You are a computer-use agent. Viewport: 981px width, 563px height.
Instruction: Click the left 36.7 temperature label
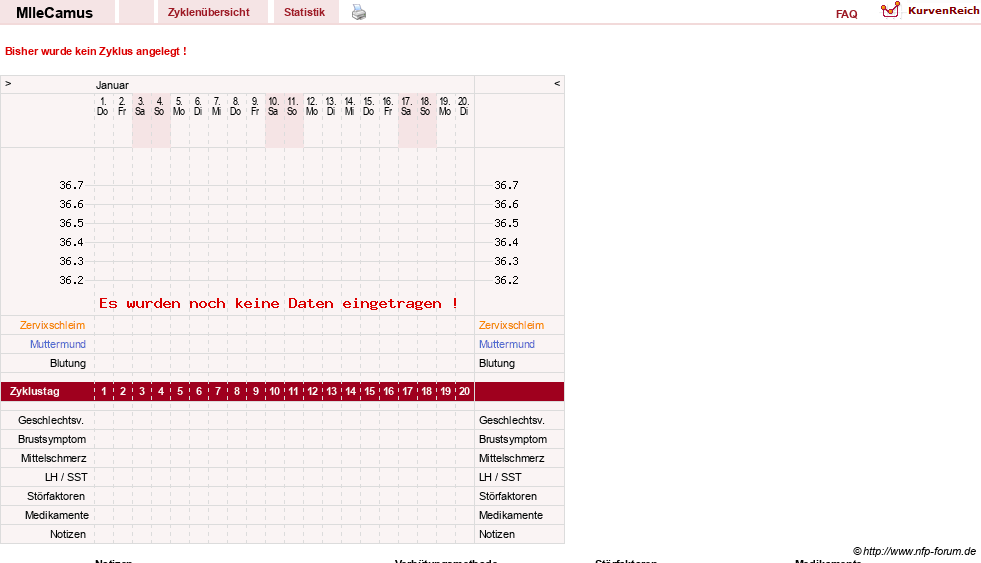click(x=71, y=185)
